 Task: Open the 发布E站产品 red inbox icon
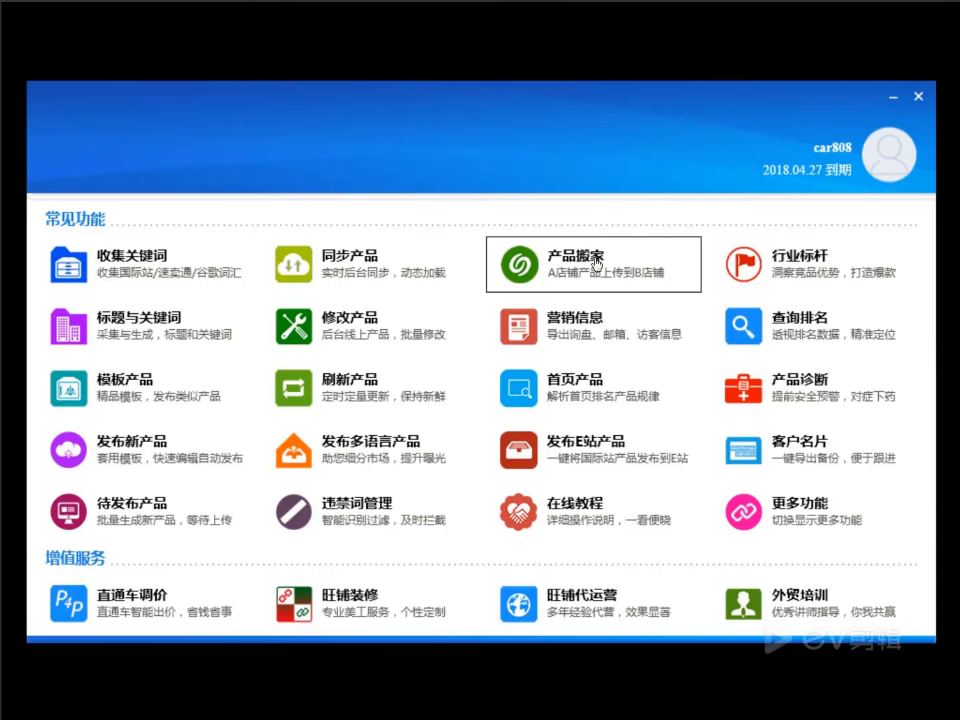(519, 450)
